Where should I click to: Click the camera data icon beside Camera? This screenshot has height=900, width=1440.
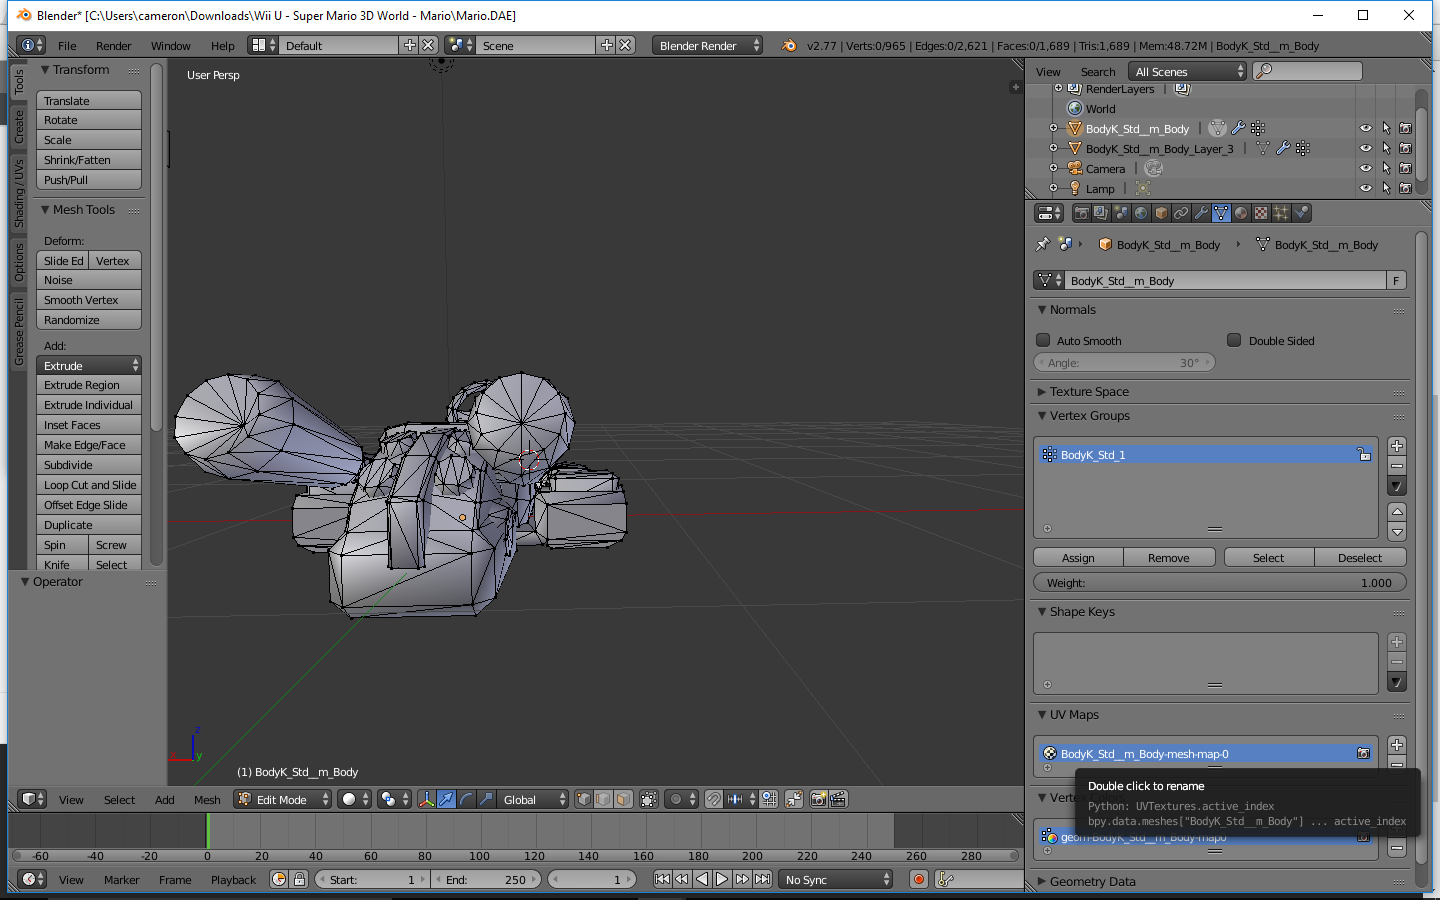click(1153, 168)
